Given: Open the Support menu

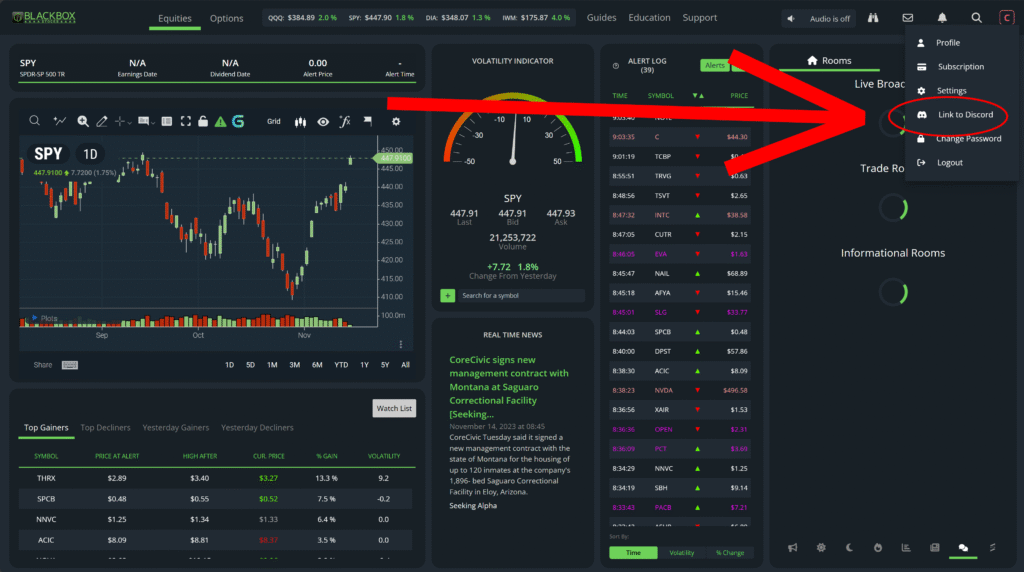Looking at the screenshot, I should point(699,18).
